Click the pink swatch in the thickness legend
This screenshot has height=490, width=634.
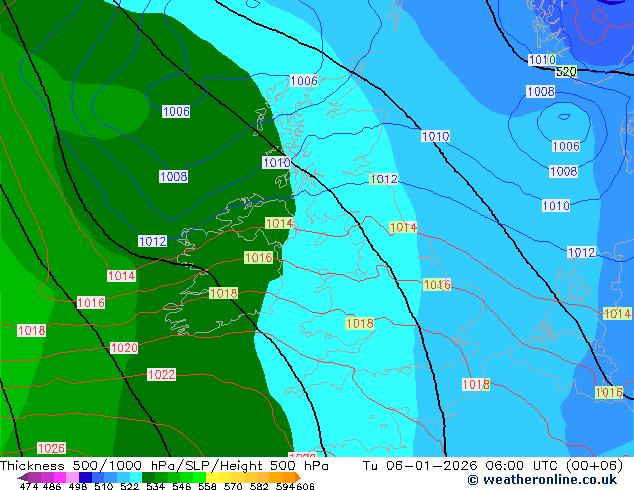tap(71, 477)
